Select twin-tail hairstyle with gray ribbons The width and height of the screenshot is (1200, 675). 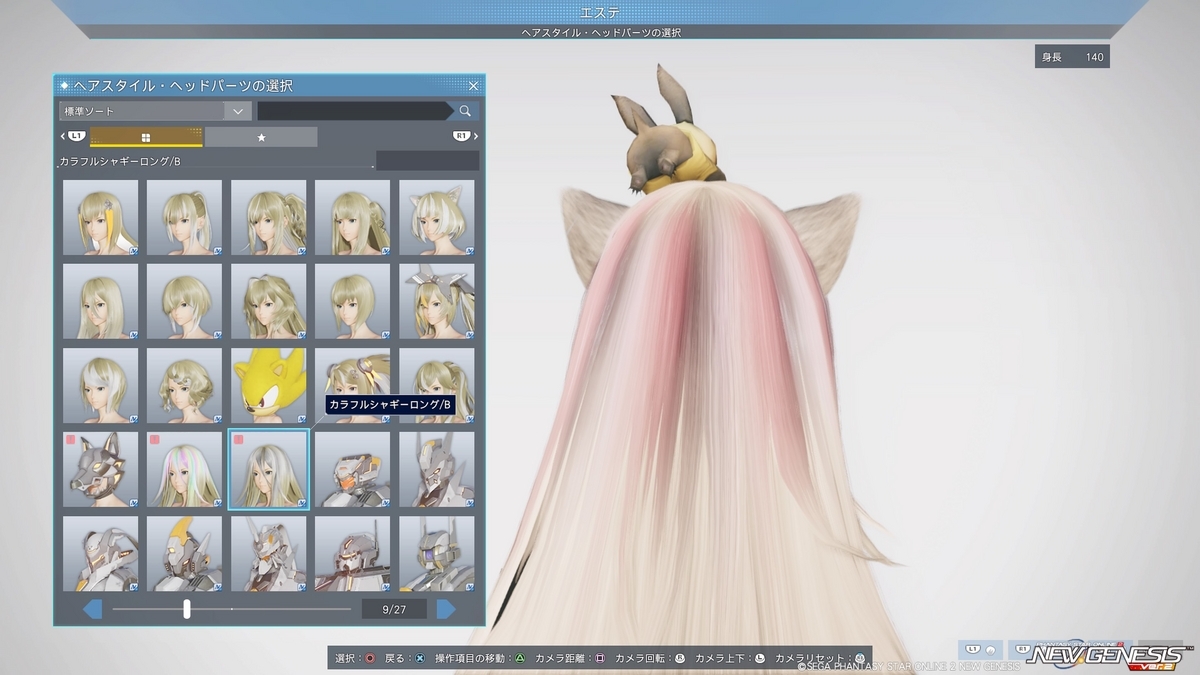point(437,301)
